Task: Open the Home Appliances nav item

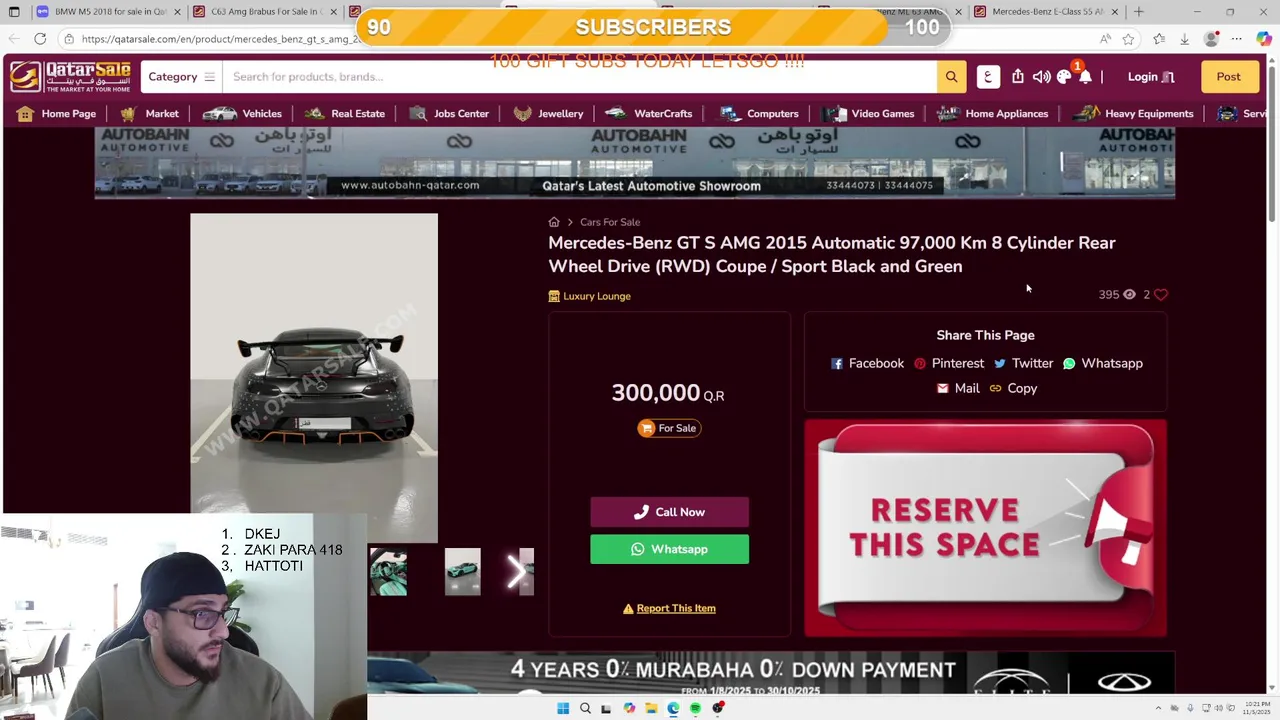Action: (x=993, y=114)
